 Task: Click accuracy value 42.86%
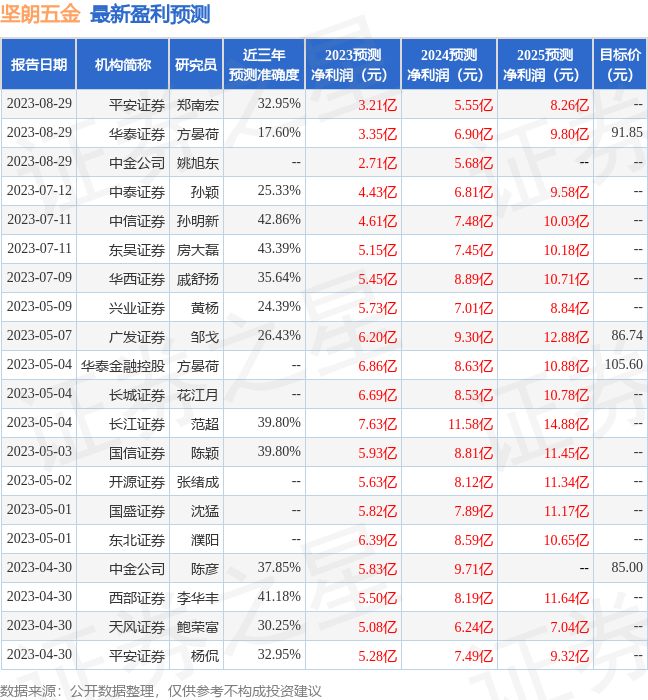279,220
